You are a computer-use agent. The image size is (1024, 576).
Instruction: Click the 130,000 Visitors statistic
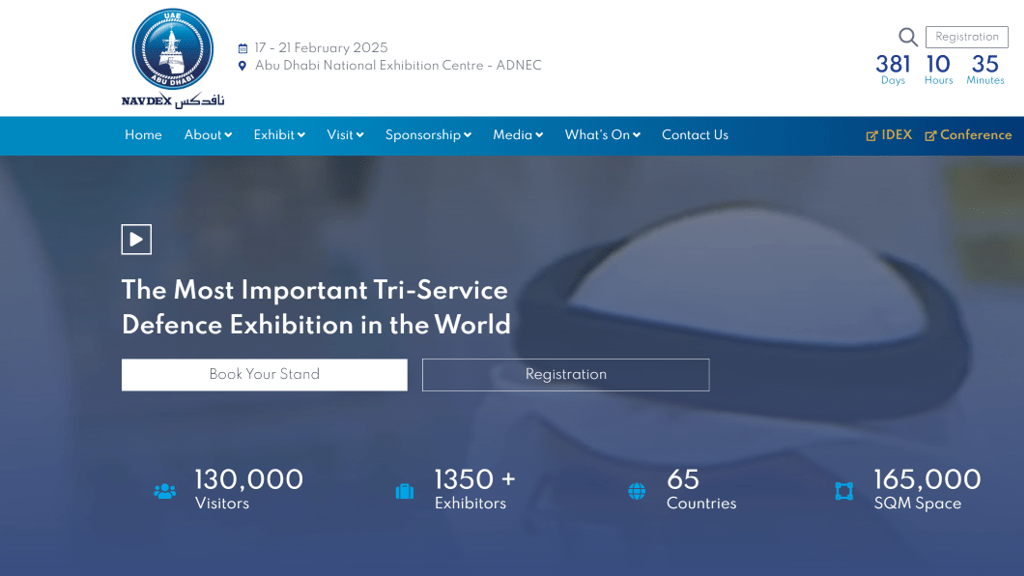coord(248,489)
